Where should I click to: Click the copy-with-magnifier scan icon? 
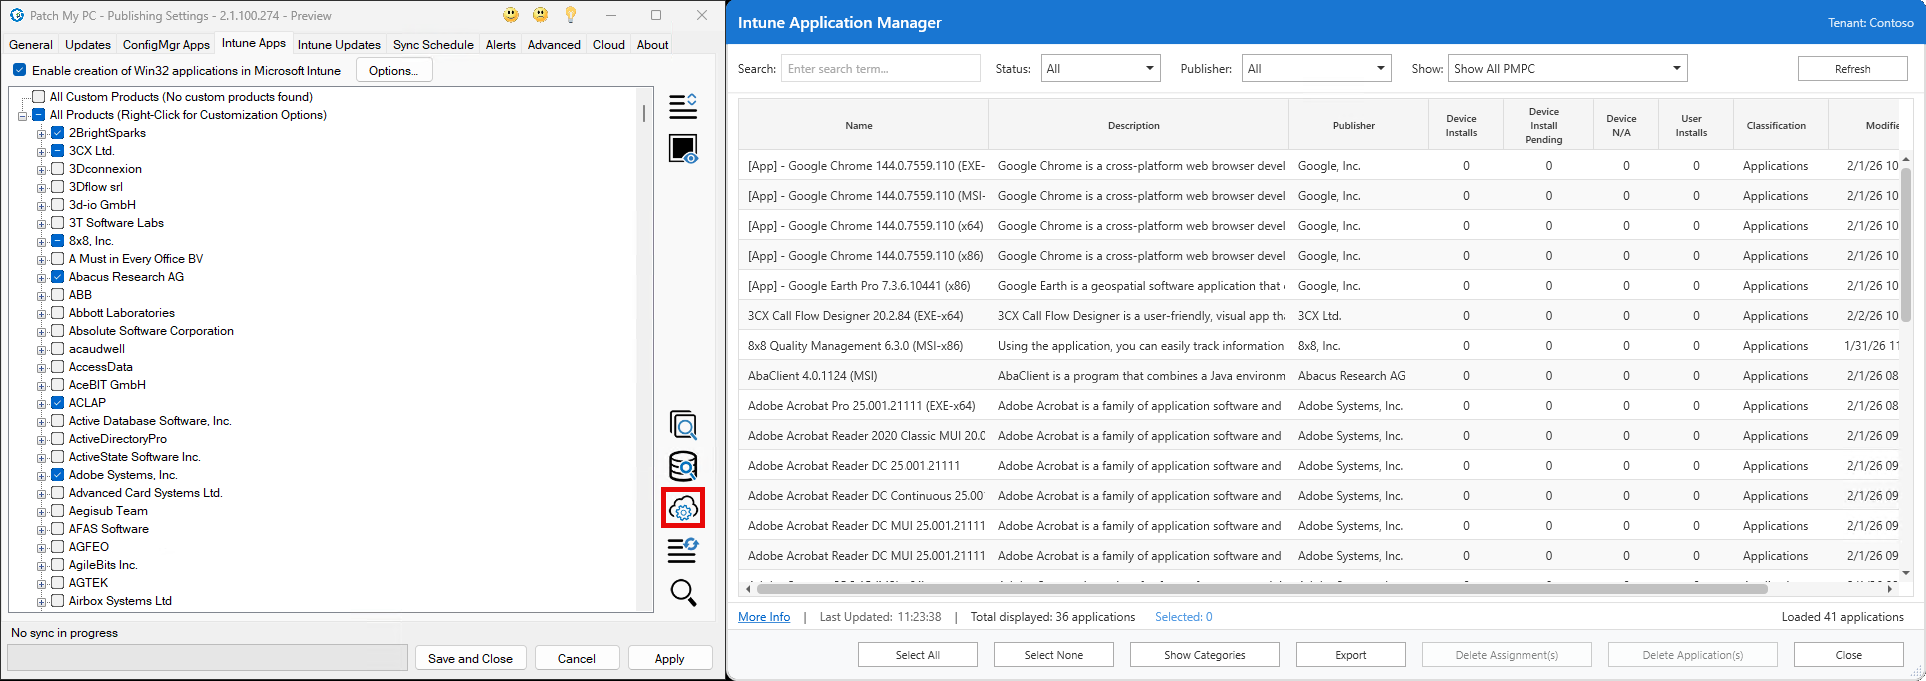(x=683, y=425)
